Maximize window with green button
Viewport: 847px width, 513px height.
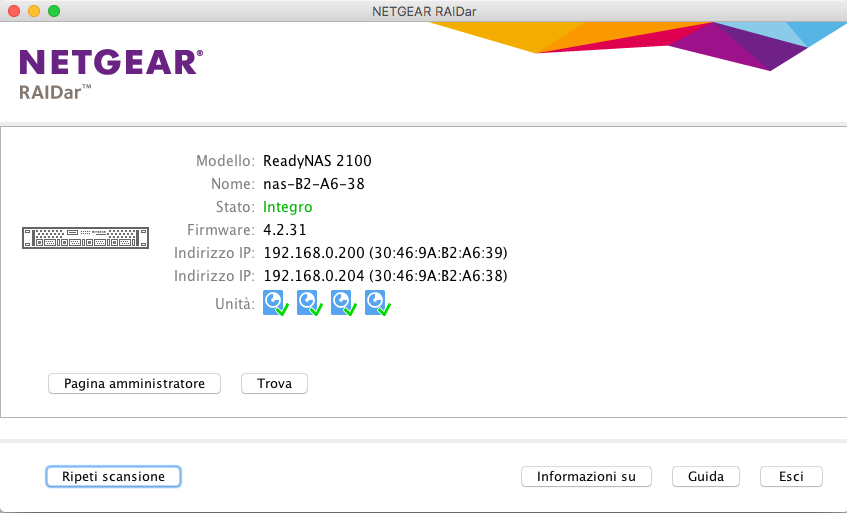54,11
